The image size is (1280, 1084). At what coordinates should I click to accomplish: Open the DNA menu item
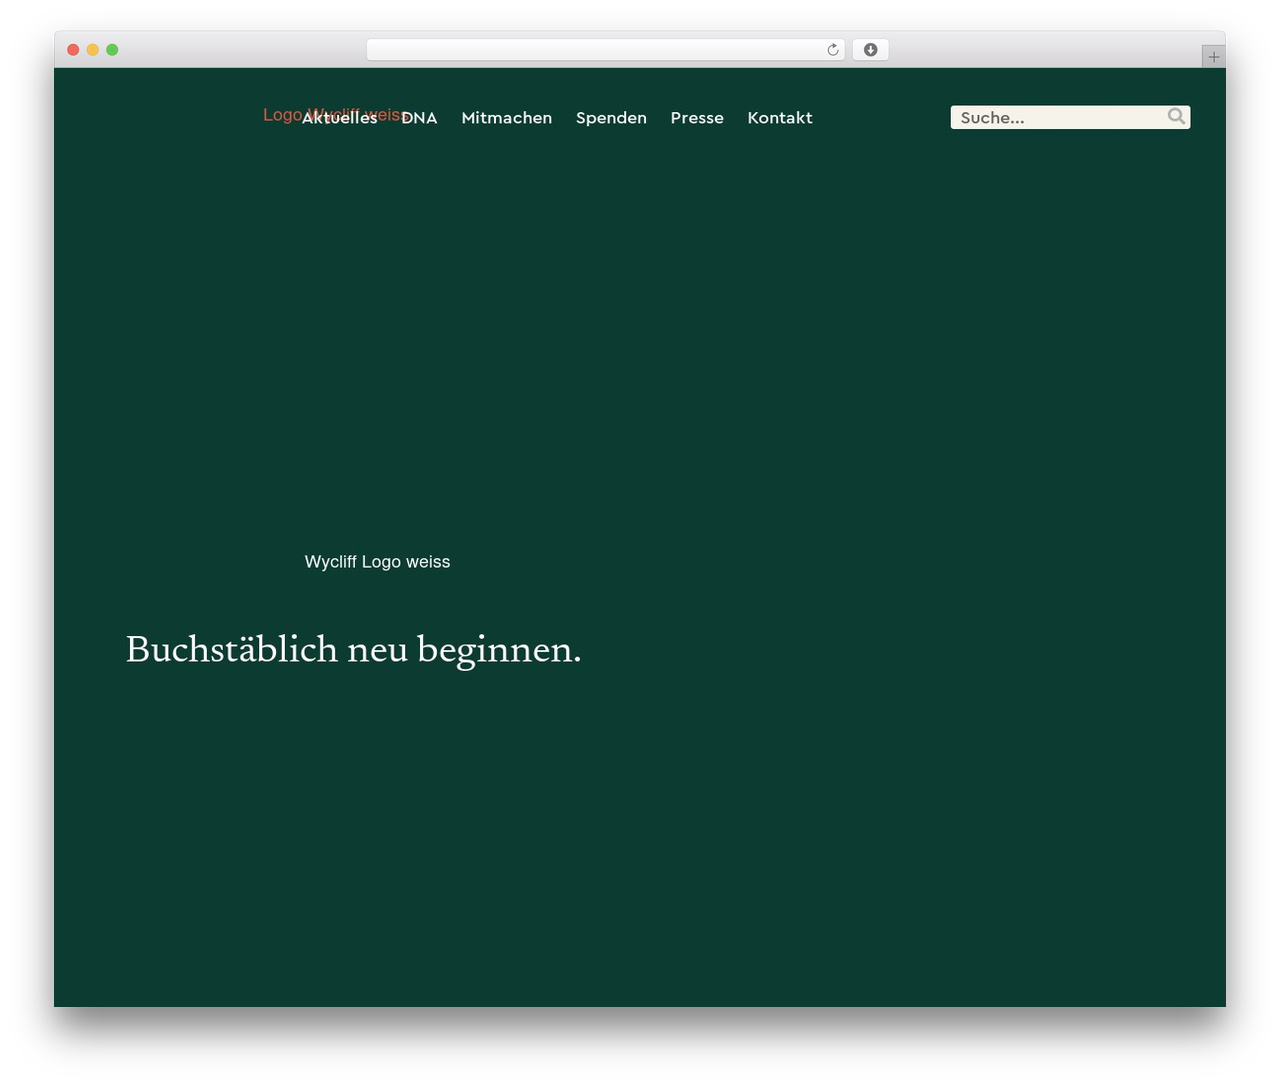(419, 118)
